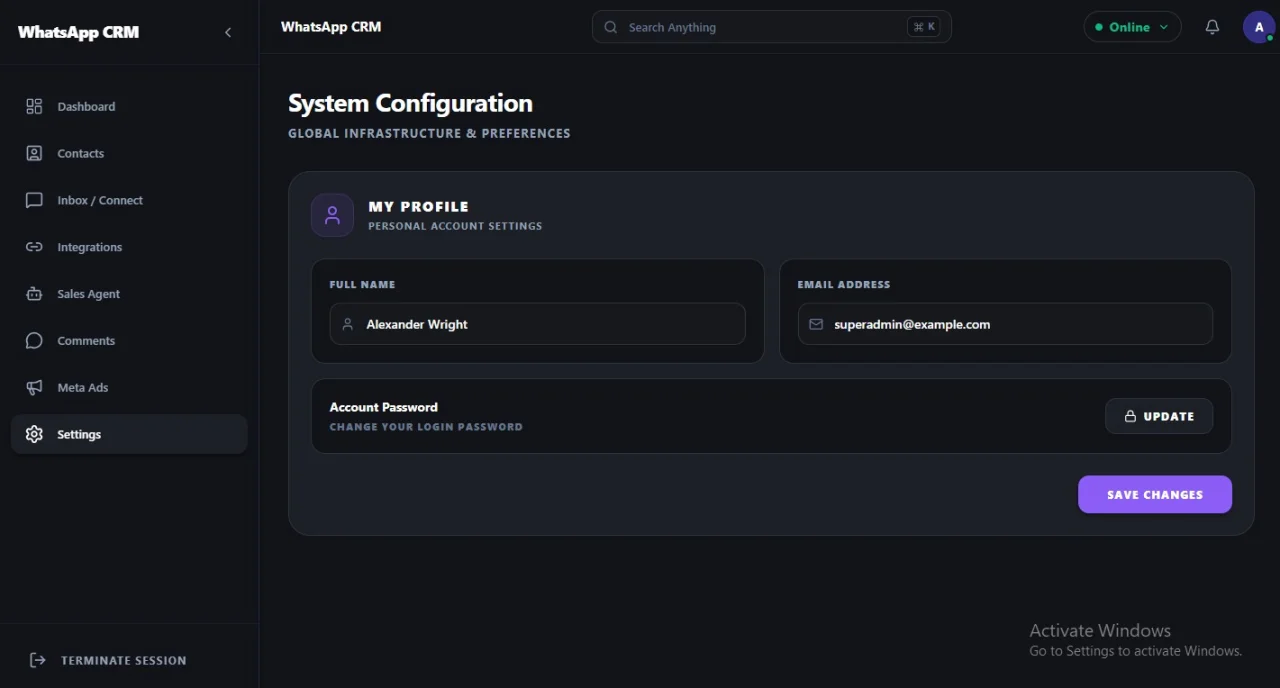The image size is (1280, 688).
Task: Click the System Configuration heading
Action: 410,103
